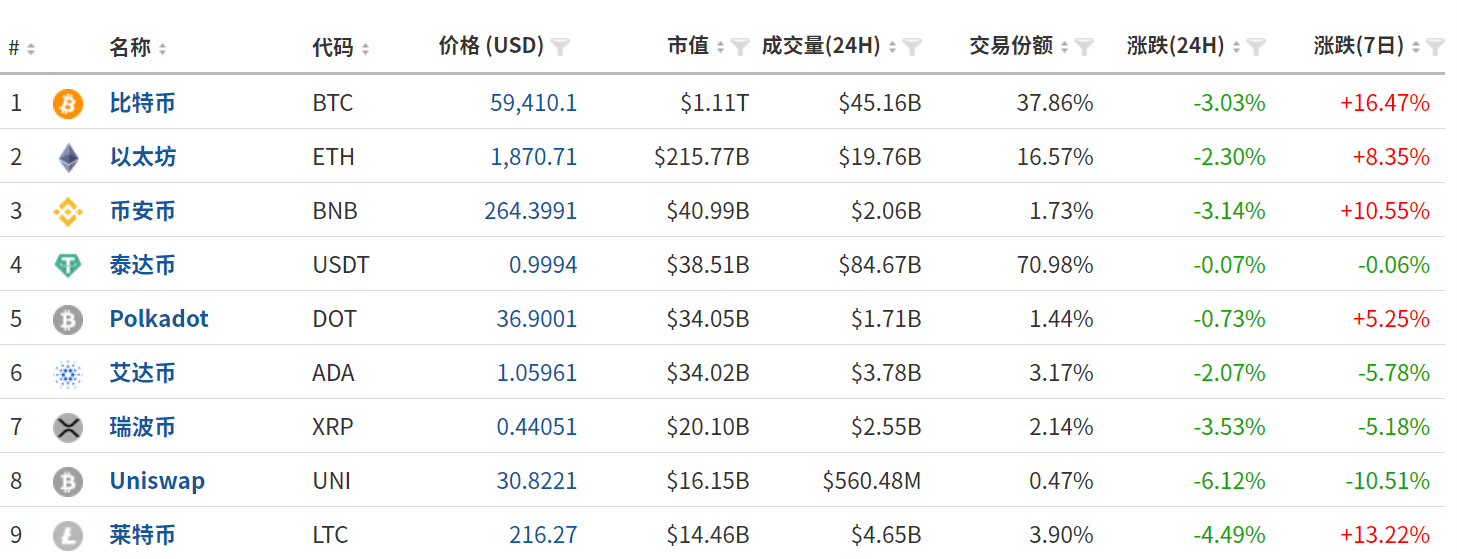Click the 代码 column header label
1457x559 pixels.
tap(333, 47)
